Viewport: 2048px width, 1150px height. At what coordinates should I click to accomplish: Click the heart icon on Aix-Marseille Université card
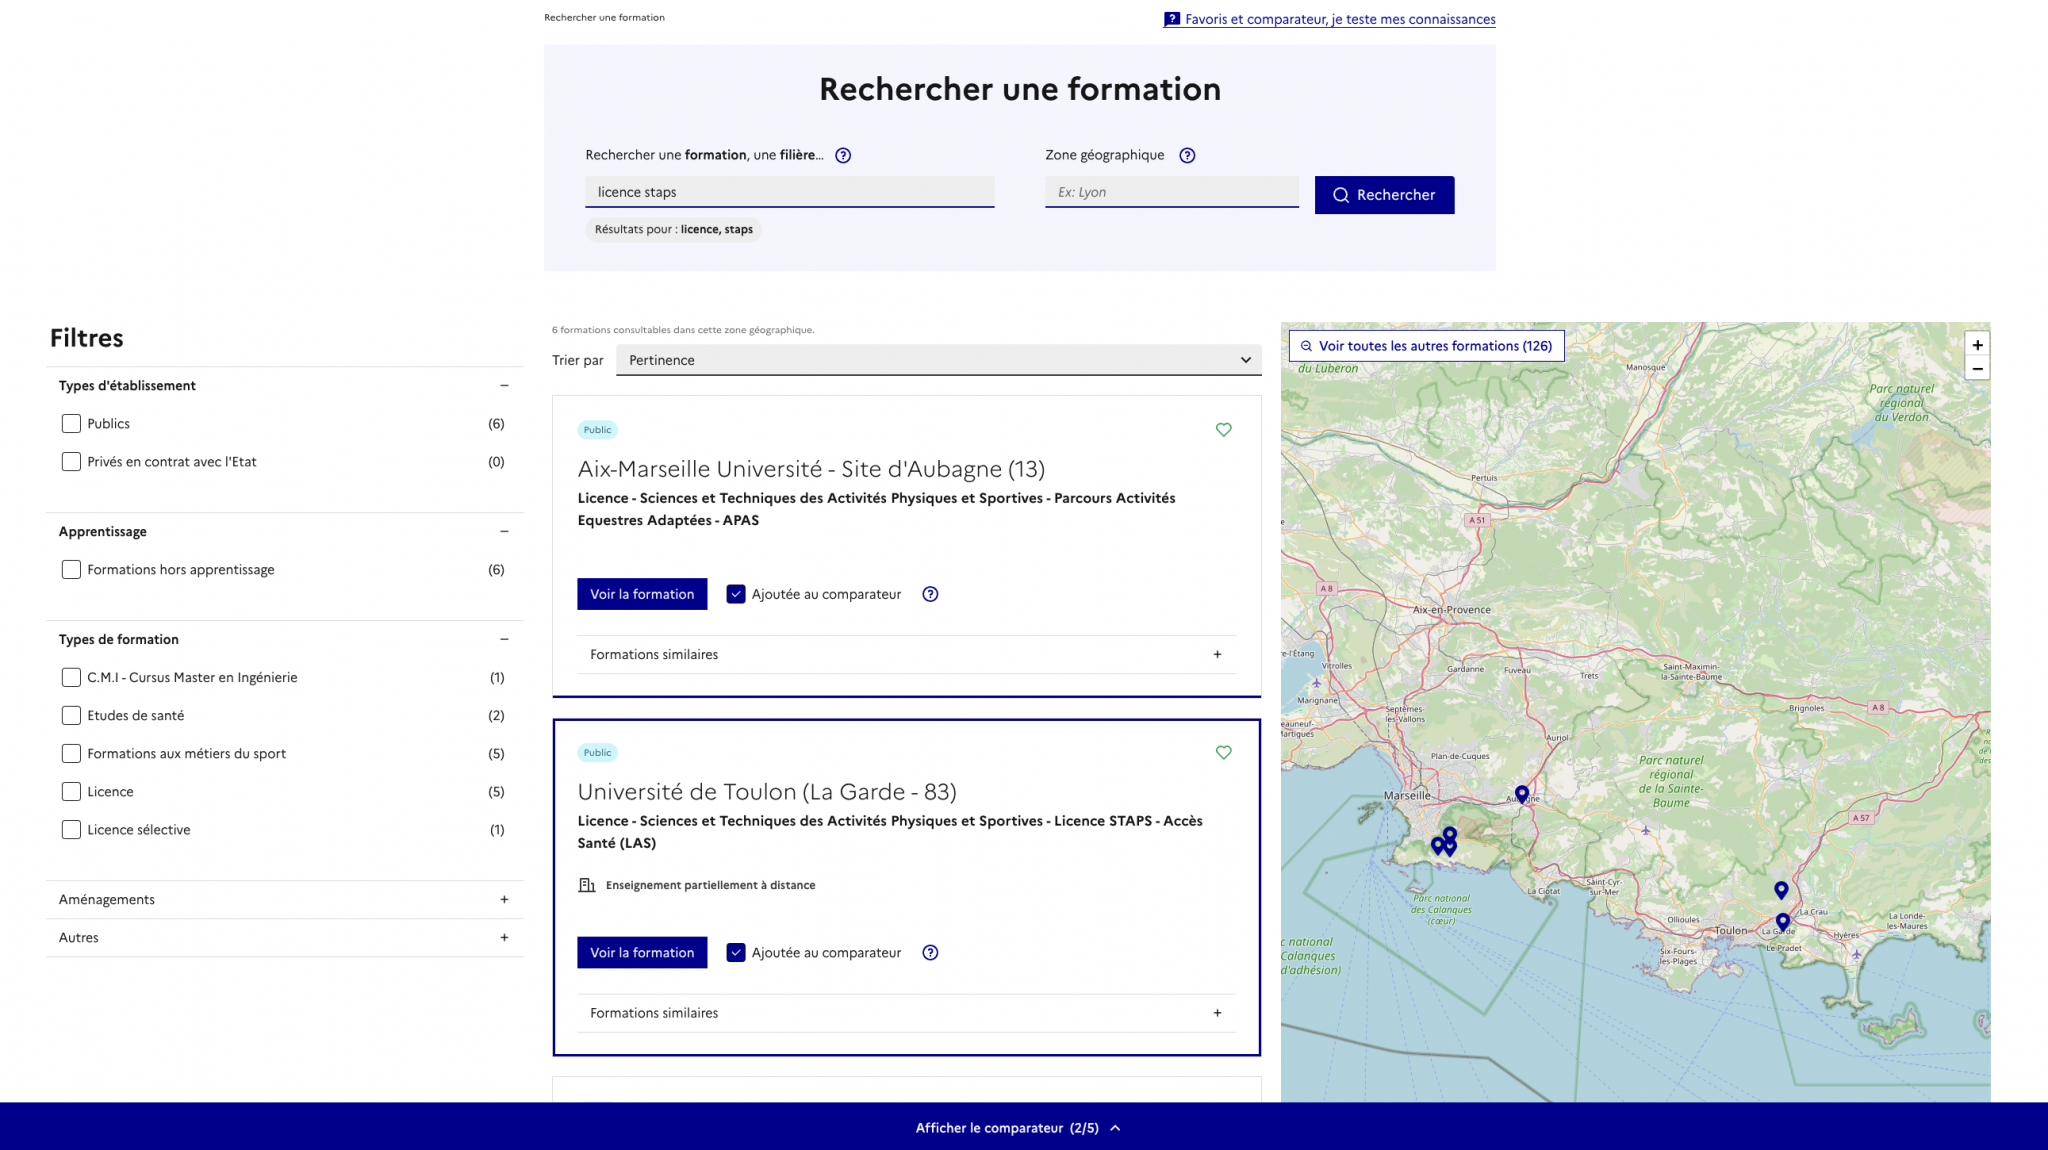[x=1223, y=429]
